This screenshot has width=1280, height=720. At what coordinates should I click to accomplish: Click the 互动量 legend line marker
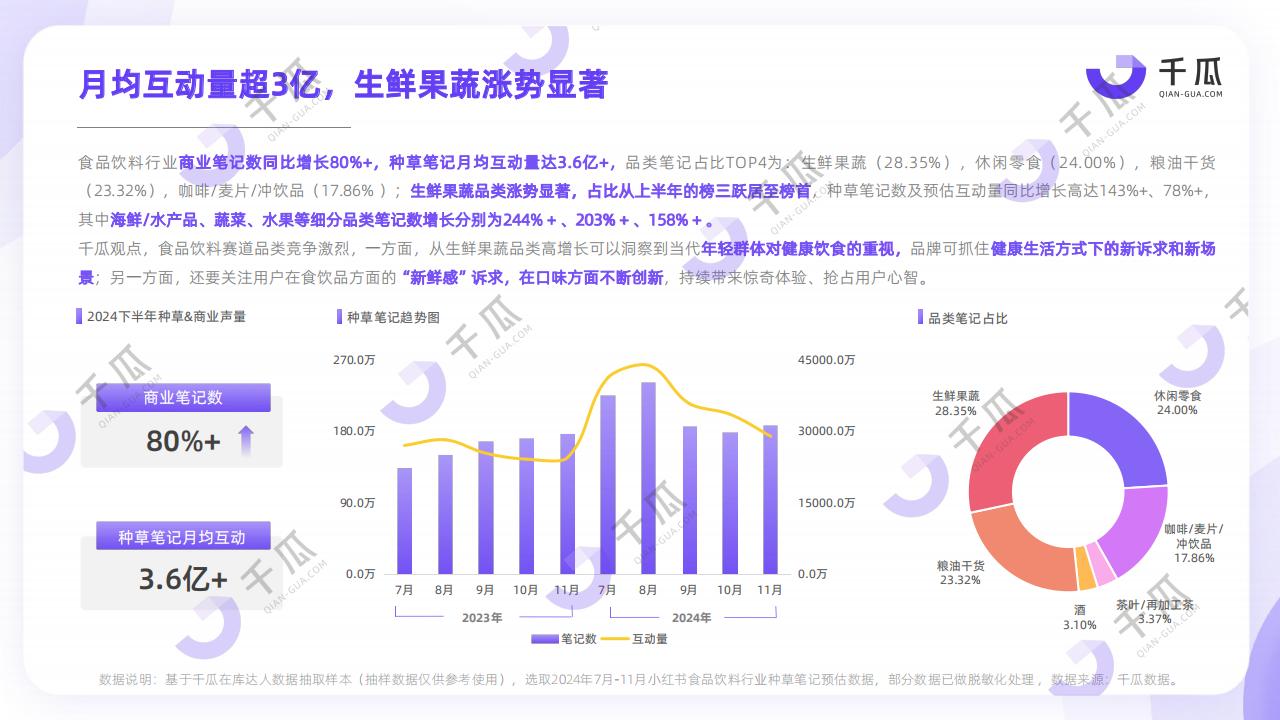(x=616, y=638)
